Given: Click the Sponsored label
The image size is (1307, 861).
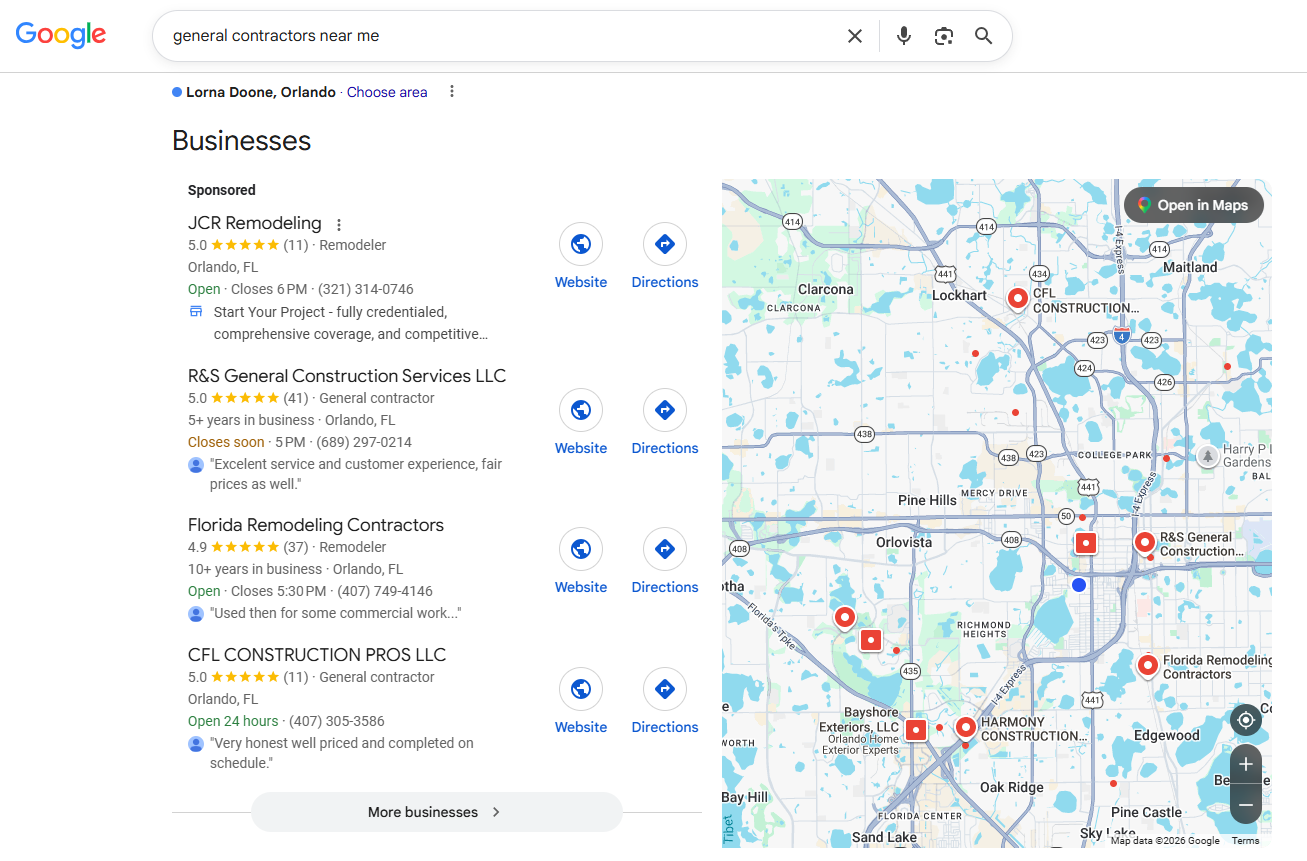Looking at the screenshot, I should pyautogui.click(x=222, y=190).
